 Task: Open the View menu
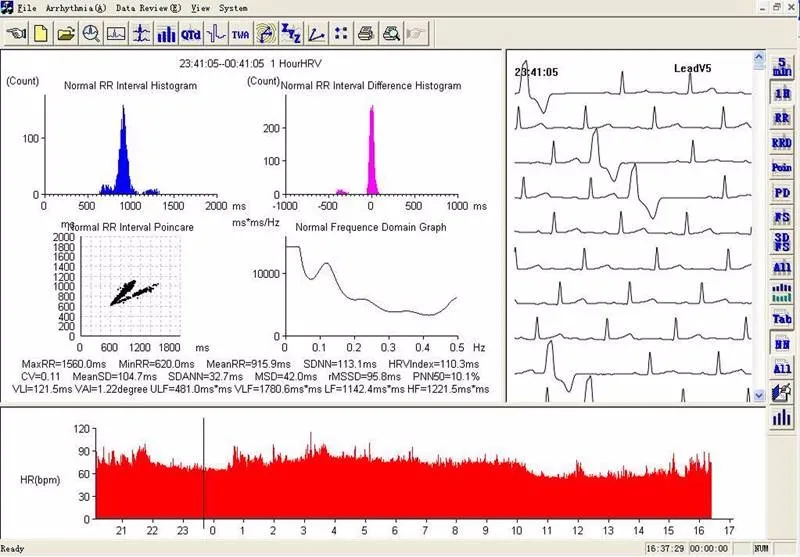pyautogui.click(x=200, y=8)
